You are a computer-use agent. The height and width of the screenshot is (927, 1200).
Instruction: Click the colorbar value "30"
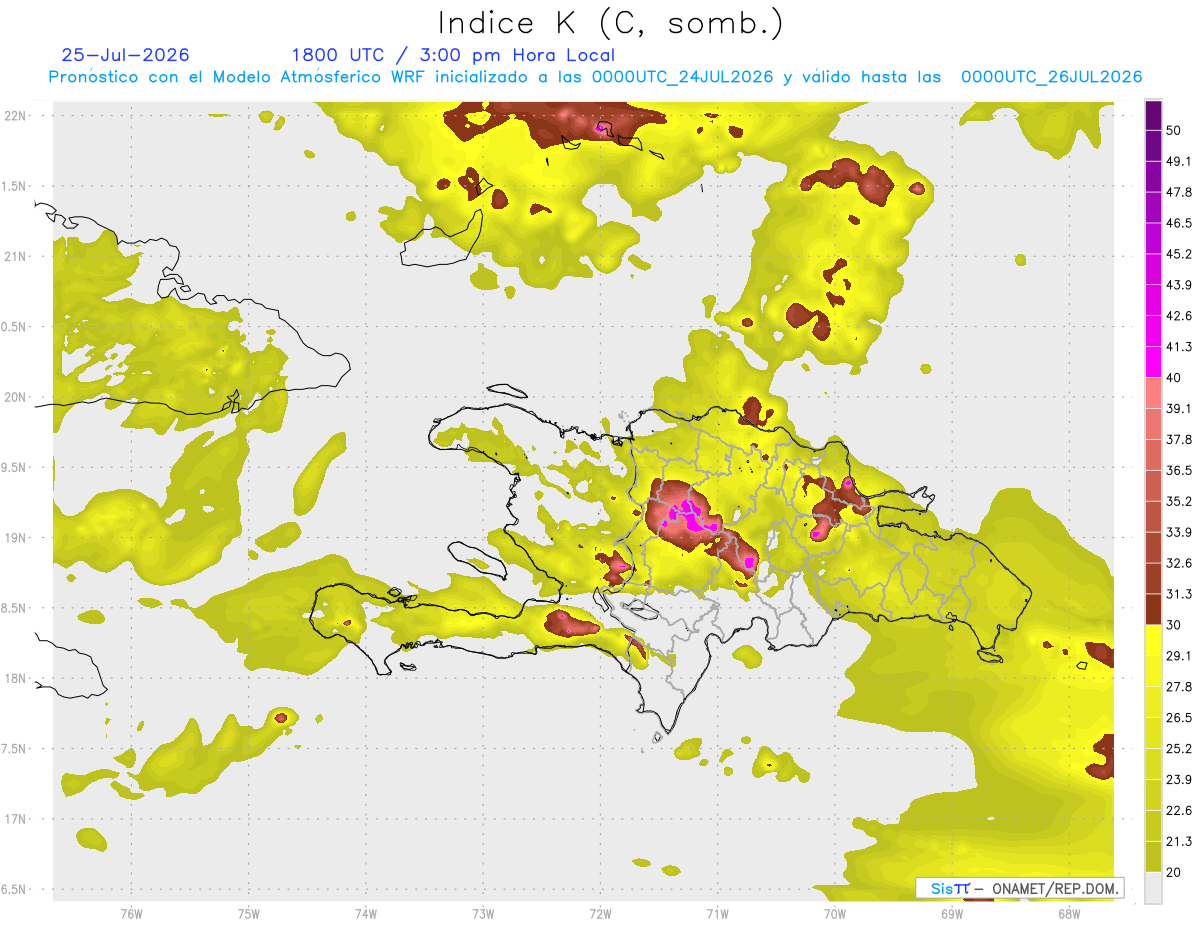pyautogui.click(x=1174, y=625)
